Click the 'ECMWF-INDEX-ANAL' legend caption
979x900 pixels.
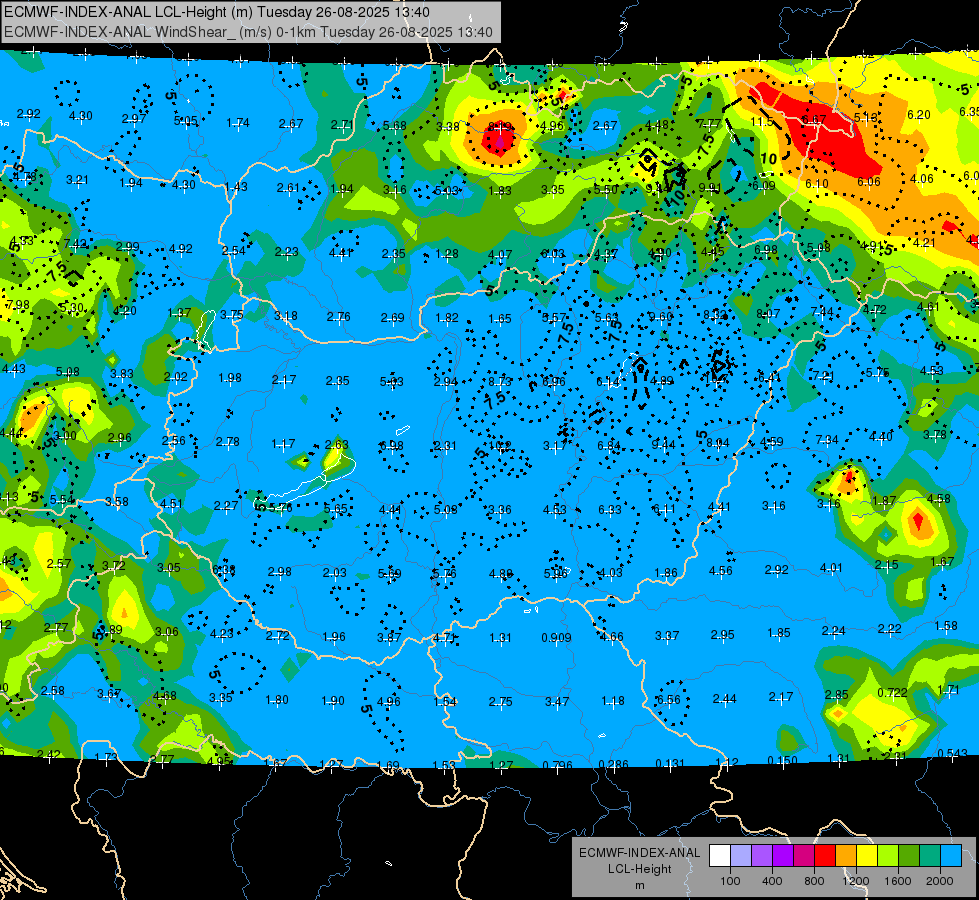[639, 853]
